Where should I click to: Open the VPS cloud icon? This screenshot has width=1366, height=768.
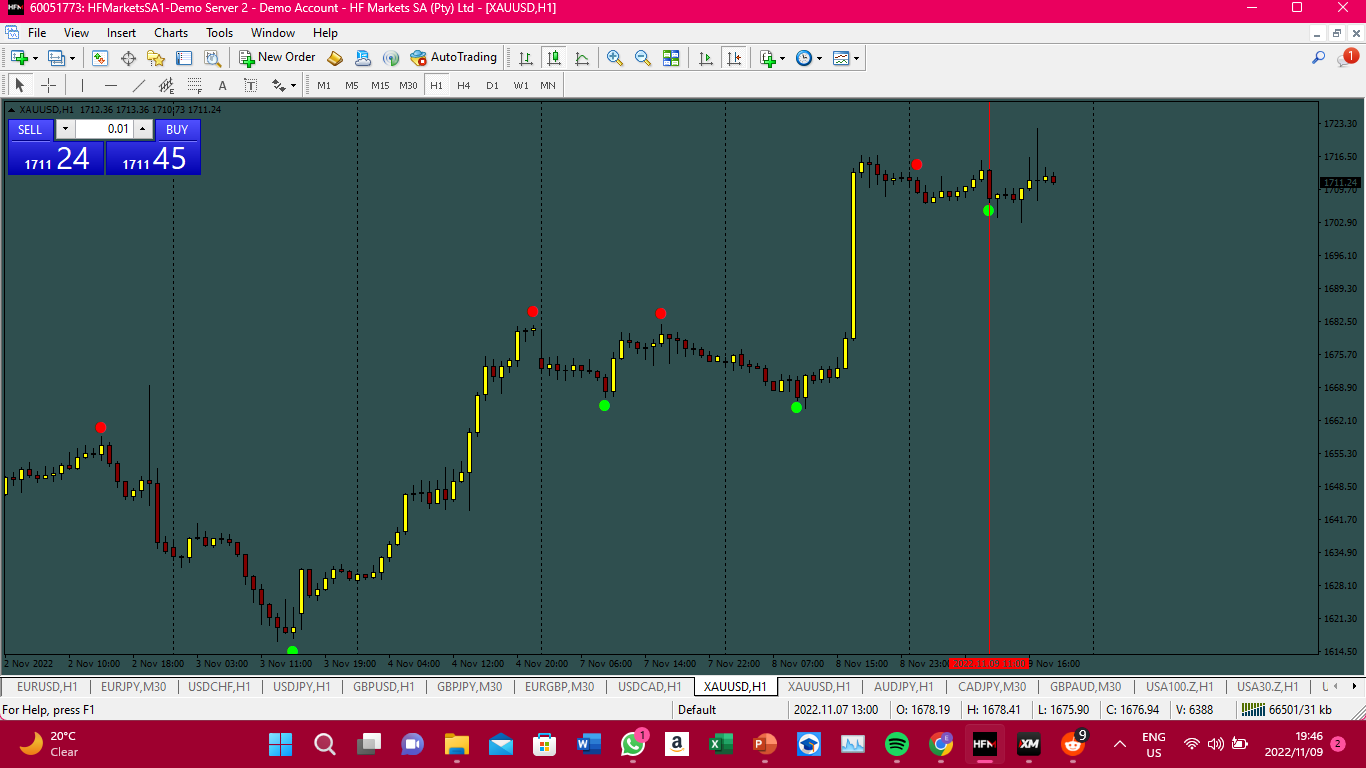tap(363, 58)
